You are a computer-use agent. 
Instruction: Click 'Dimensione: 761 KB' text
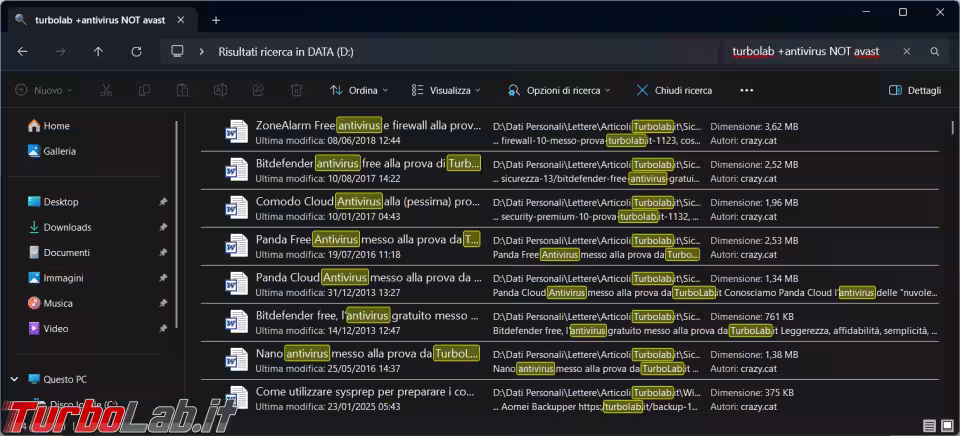click(752, 317)
